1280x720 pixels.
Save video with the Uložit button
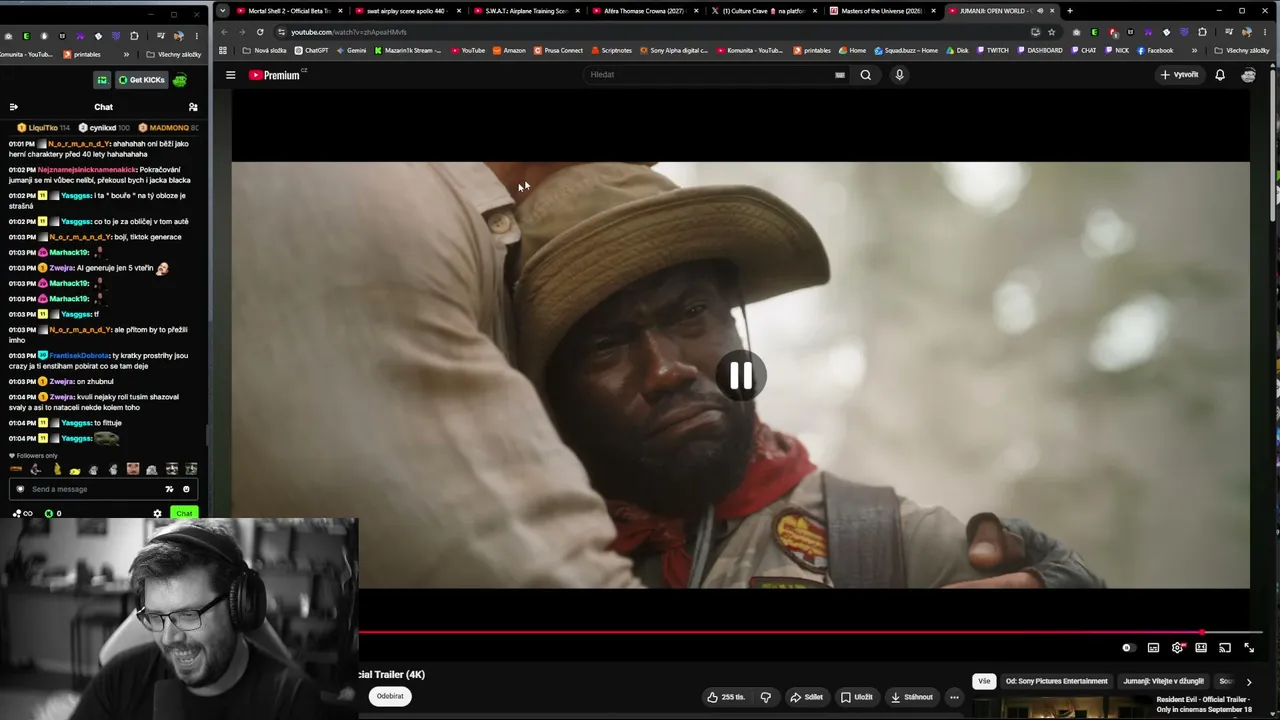coord(857,697)
